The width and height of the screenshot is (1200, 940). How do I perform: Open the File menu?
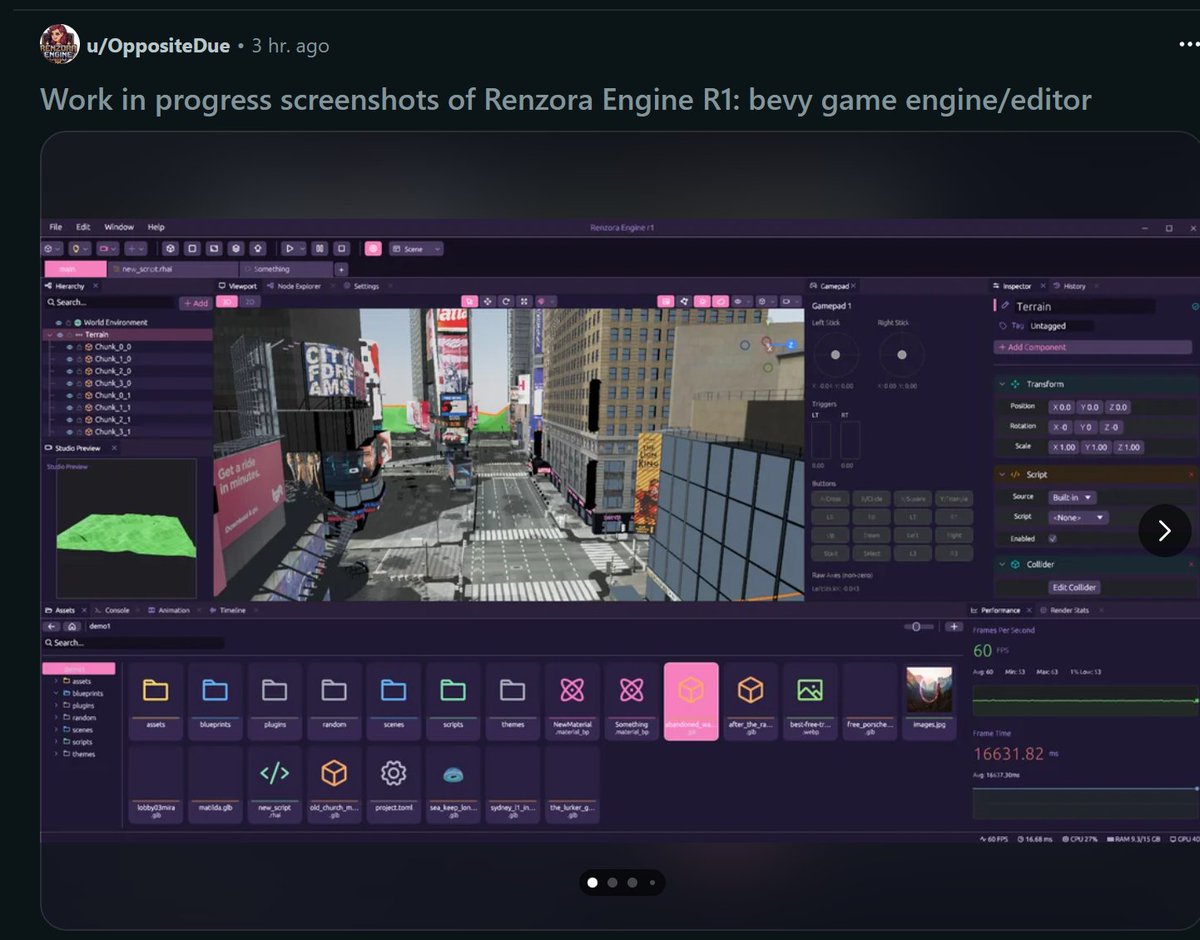[x=56, y=227]
